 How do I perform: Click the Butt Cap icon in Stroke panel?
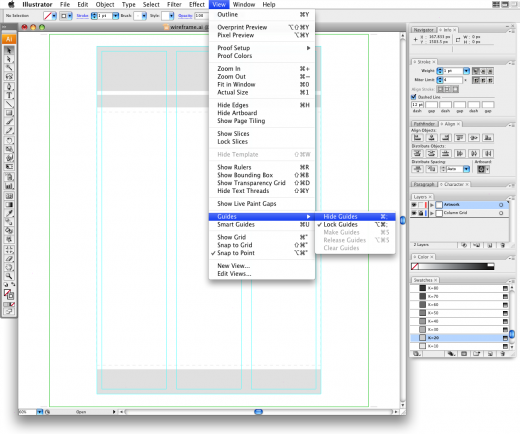475,71
